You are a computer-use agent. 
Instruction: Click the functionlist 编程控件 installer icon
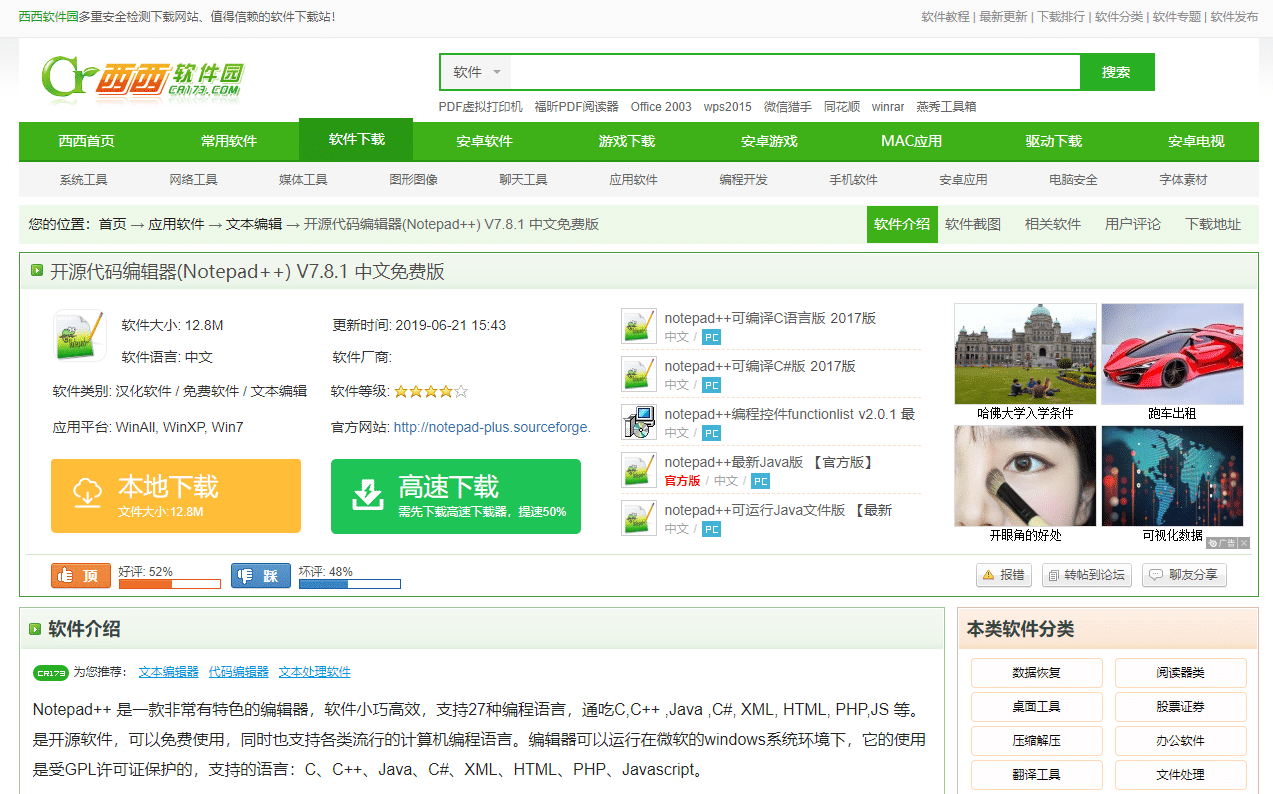(638, 423)
